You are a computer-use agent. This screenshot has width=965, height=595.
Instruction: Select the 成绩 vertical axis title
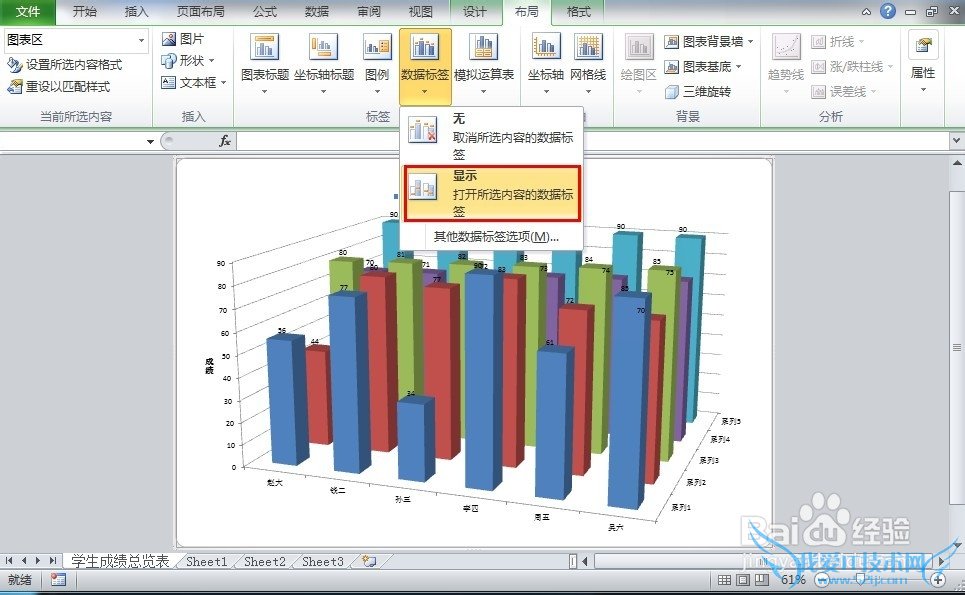click(209, 366)
